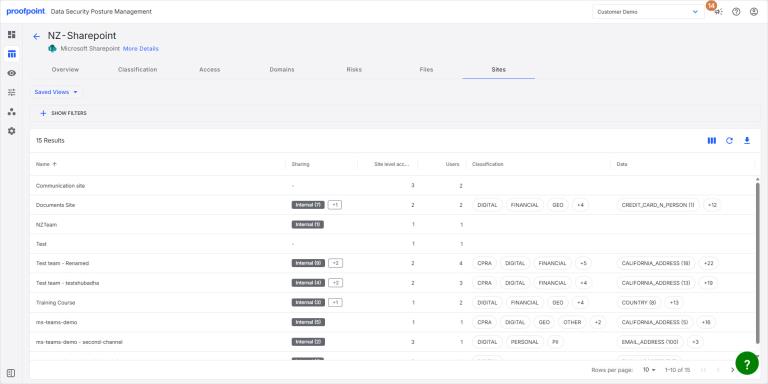Screen dimensions: 768x384
Task: Click the column chooser icon above table
Action: pos(712,141)
